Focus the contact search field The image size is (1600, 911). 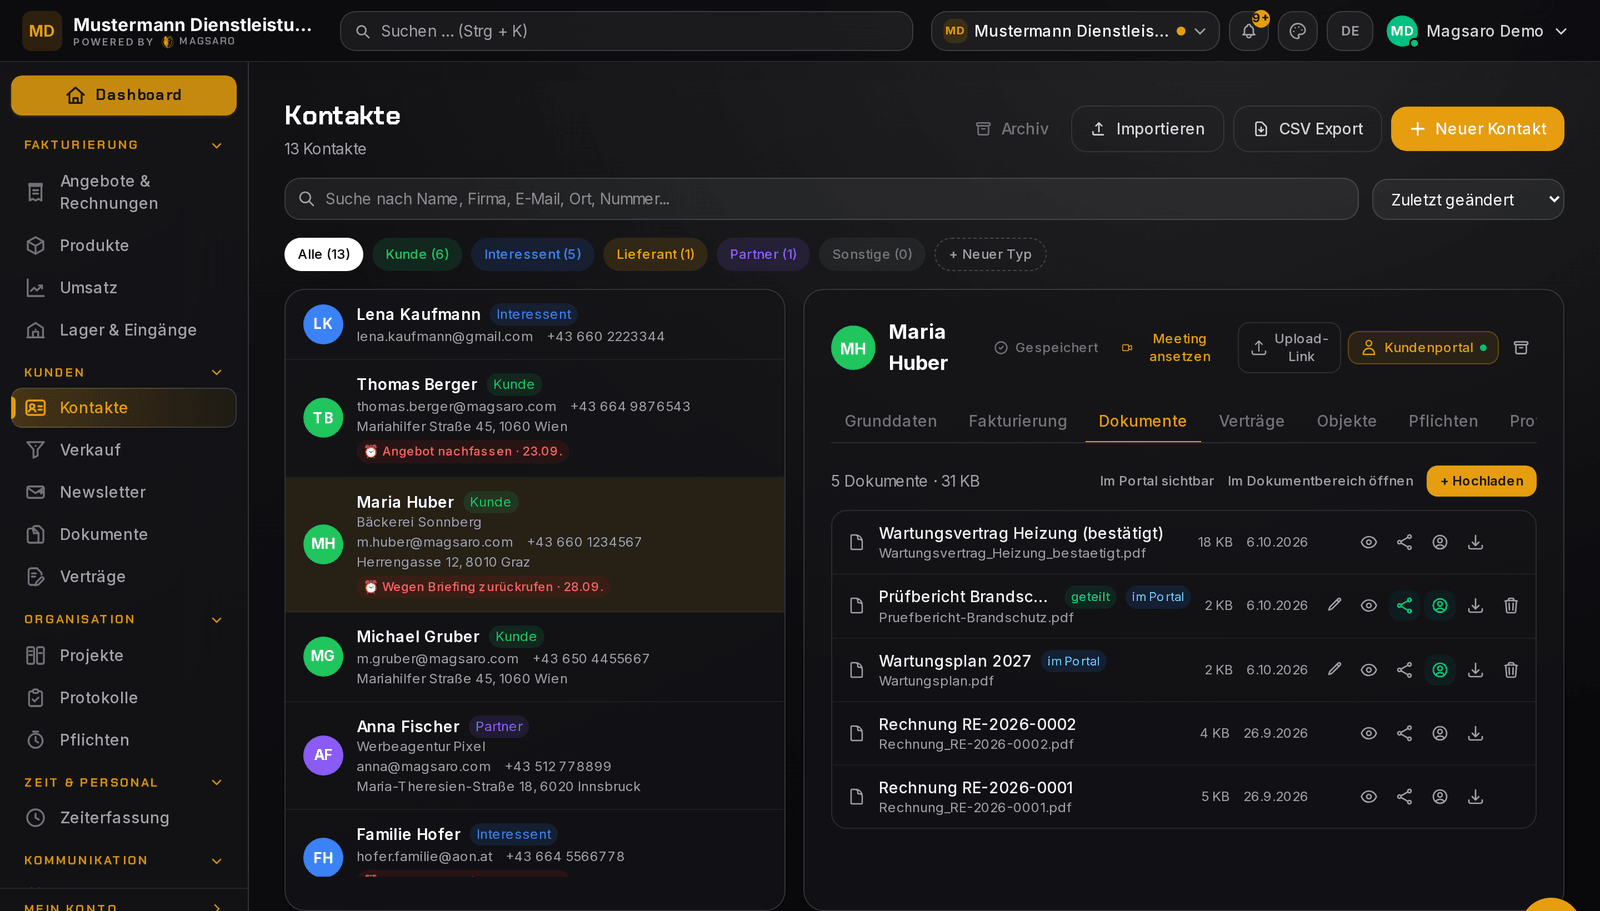(821, 199)
